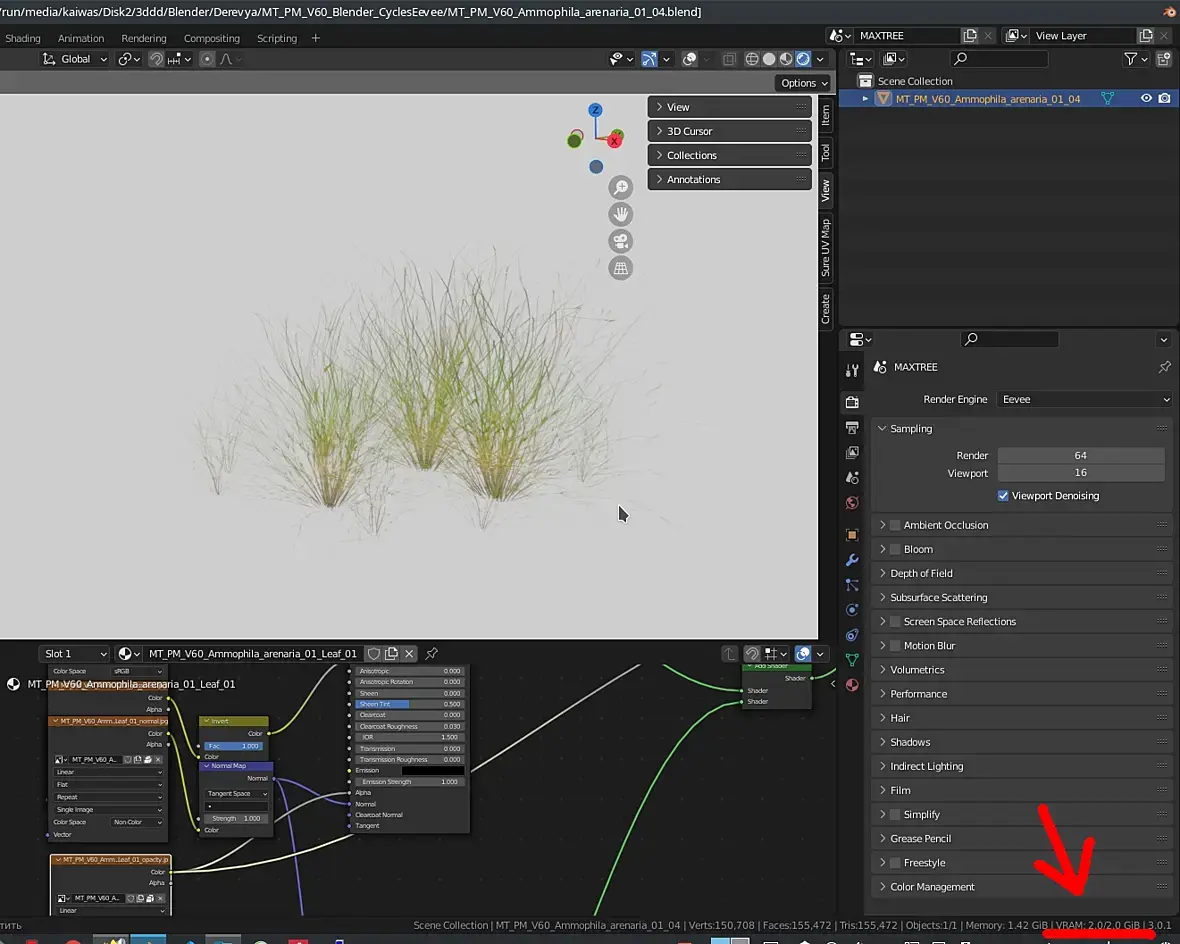Uncheck the Viewport Denoising checkbox
Image resolution: width=1180 pixels, height=944 pixels.
click(x=1003, y=496)
